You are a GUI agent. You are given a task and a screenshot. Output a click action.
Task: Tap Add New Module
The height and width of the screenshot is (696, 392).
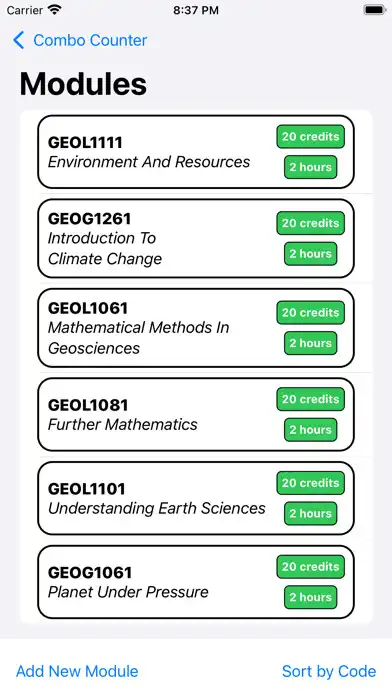[x=77, y=671]
